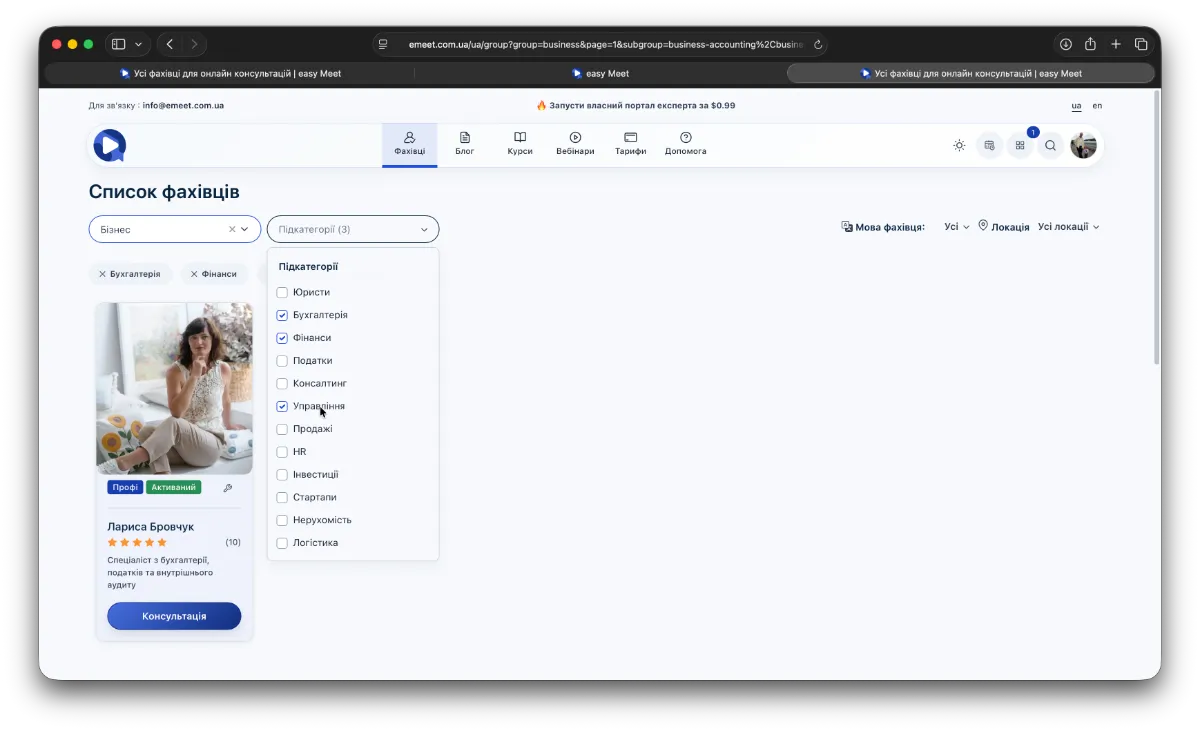This screenshot has height=731, width=1200.
Task: Open Лариса Бровчук profile photo
Action: 174,388
